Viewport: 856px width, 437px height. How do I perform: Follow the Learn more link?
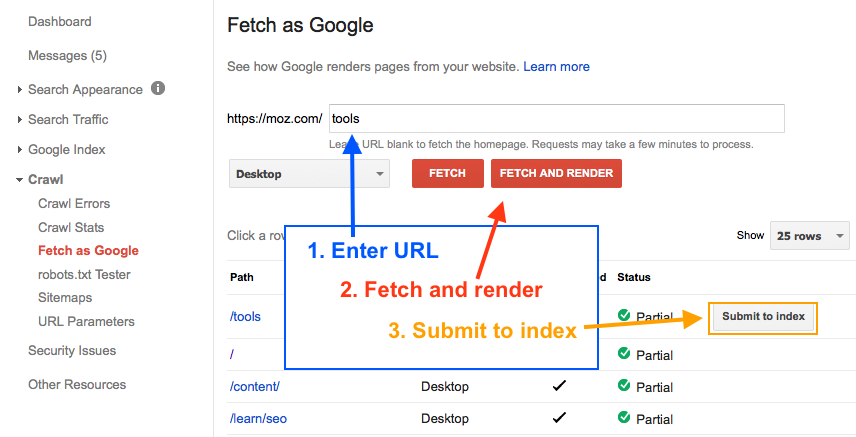point(556,66)
